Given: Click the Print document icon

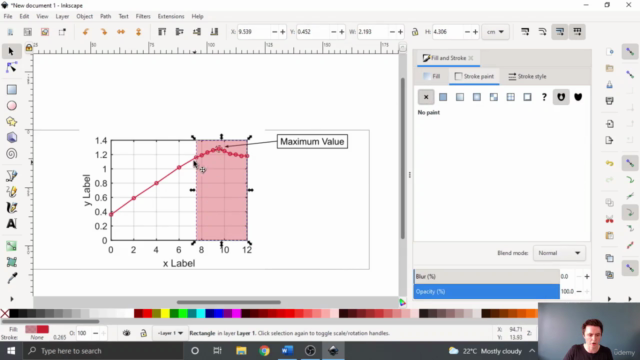Looking at the screenshot, I should [610, 101].
